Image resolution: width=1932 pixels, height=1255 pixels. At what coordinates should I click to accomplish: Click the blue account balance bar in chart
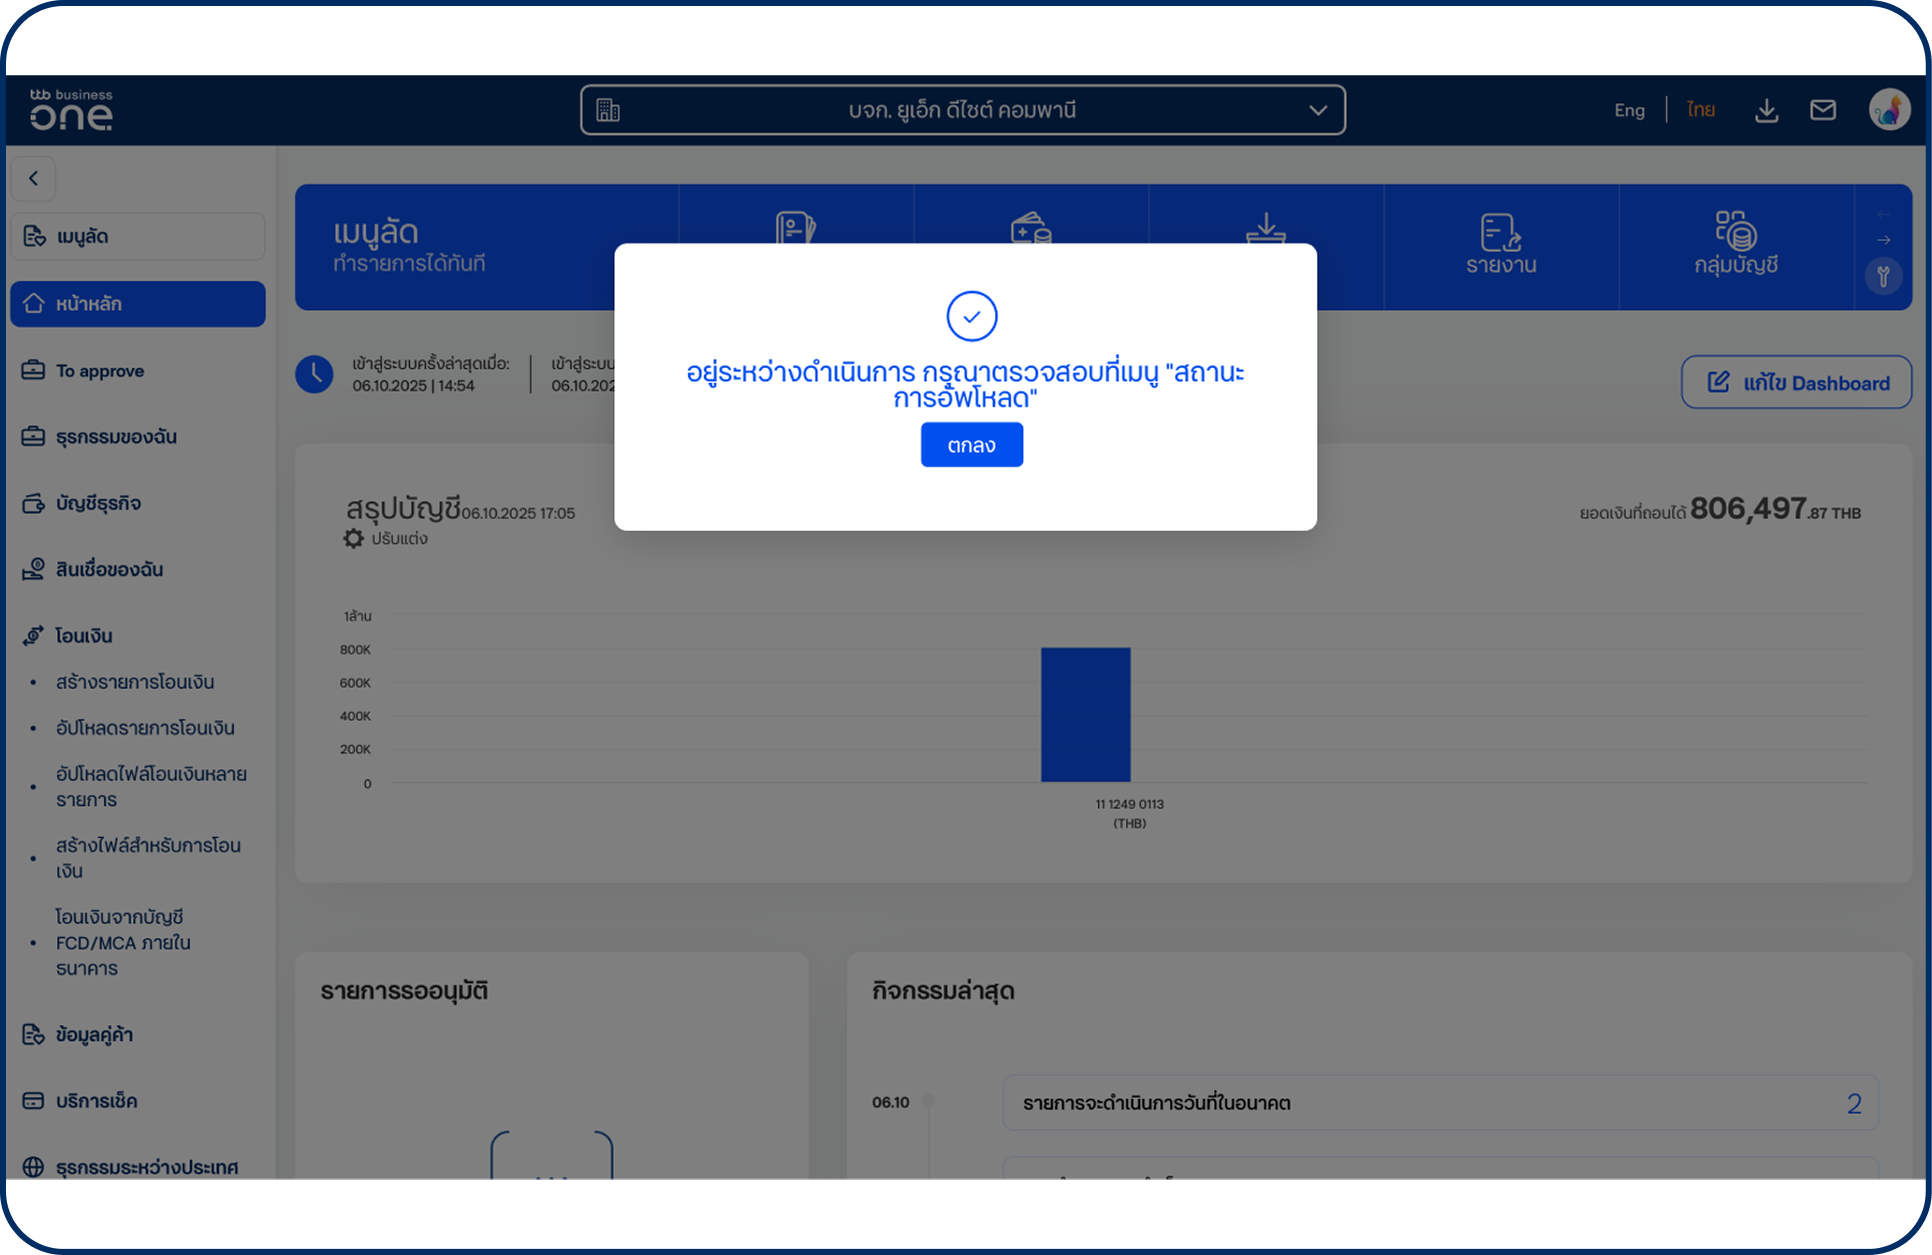1085,714
